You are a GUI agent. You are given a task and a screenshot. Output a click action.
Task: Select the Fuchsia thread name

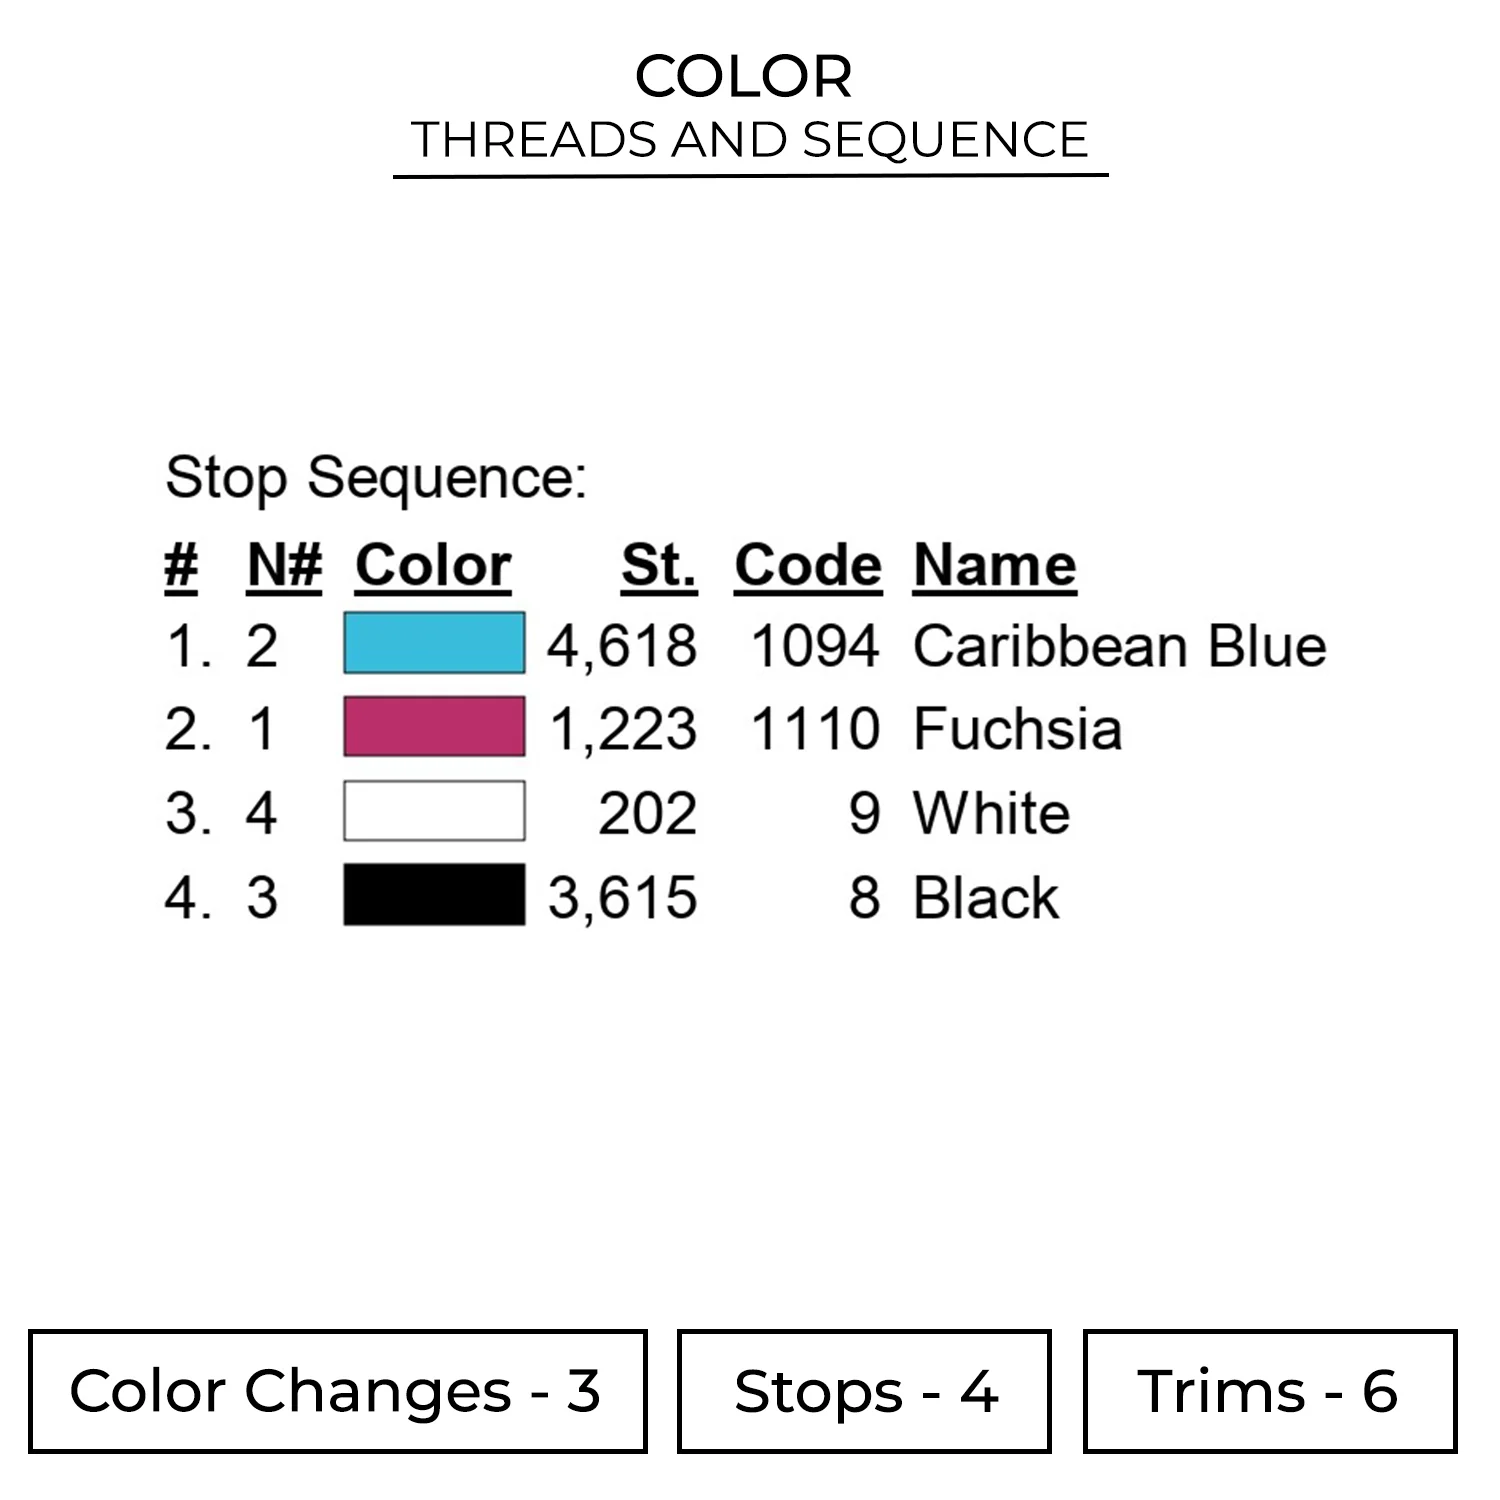coord(1017,729)
